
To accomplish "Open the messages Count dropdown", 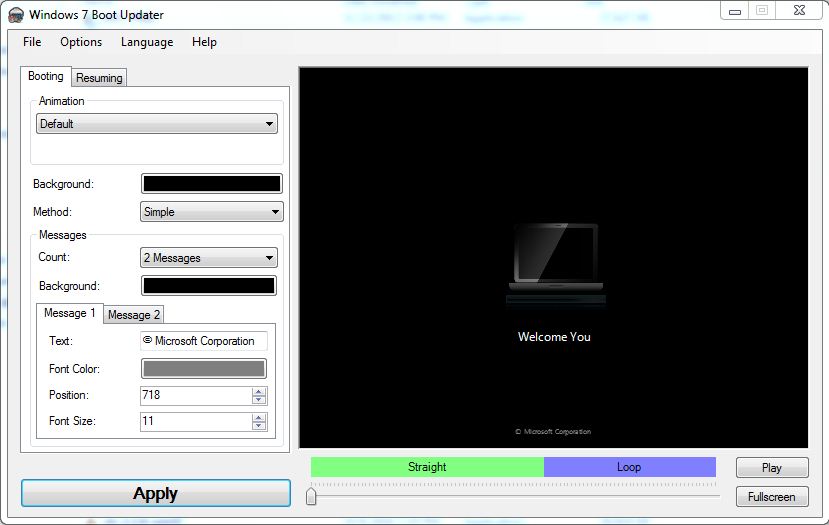I will tap(209, 257).
